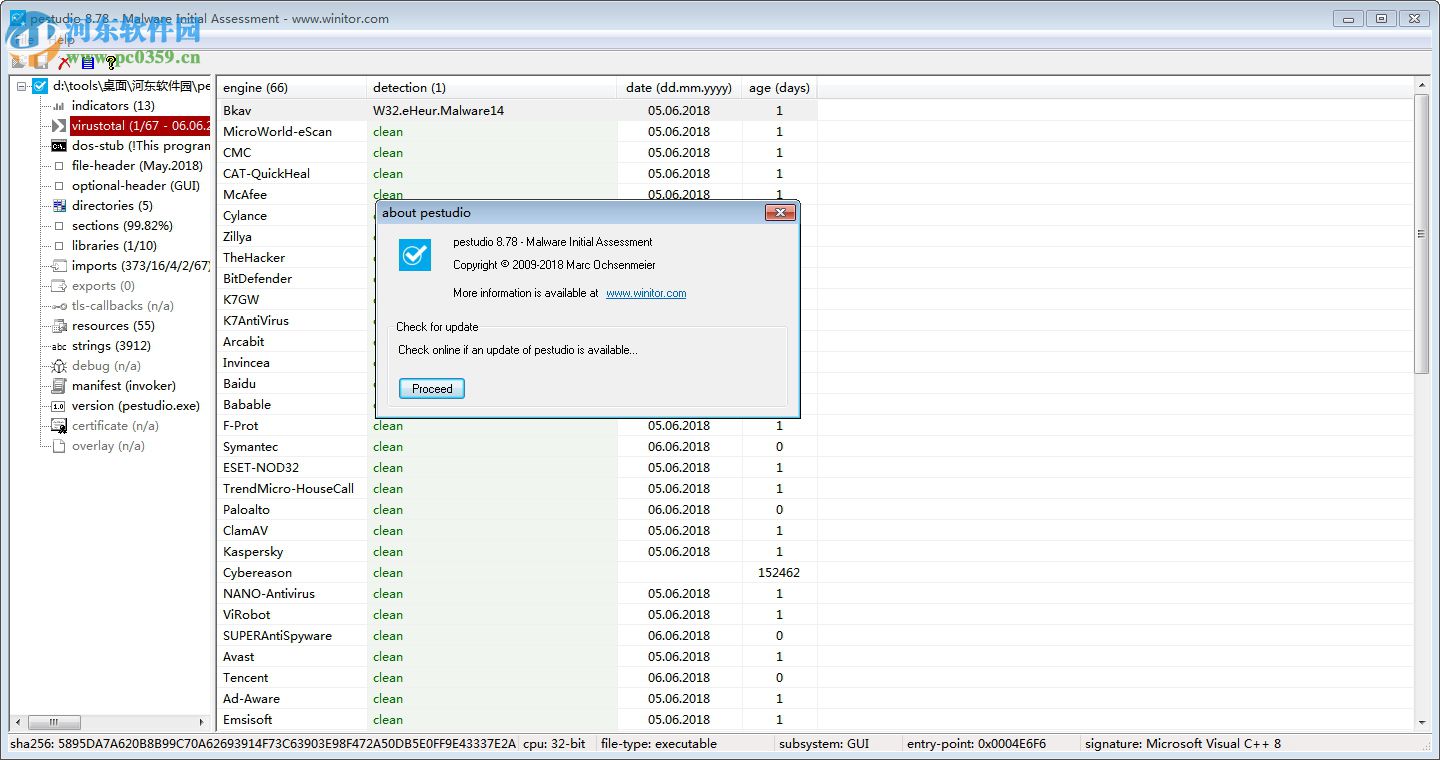Select the optional-header (GUI) tree node
This screenshot has height=760, width=1440.
[x=136, y=186]
